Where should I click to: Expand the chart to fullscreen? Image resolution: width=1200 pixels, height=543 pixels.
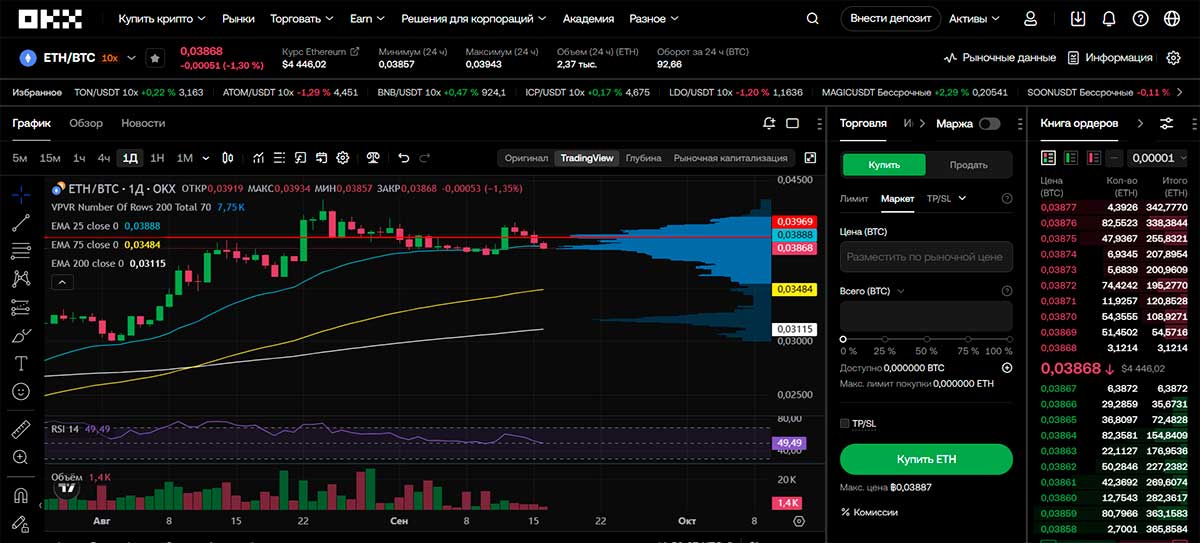coord(810,157)
